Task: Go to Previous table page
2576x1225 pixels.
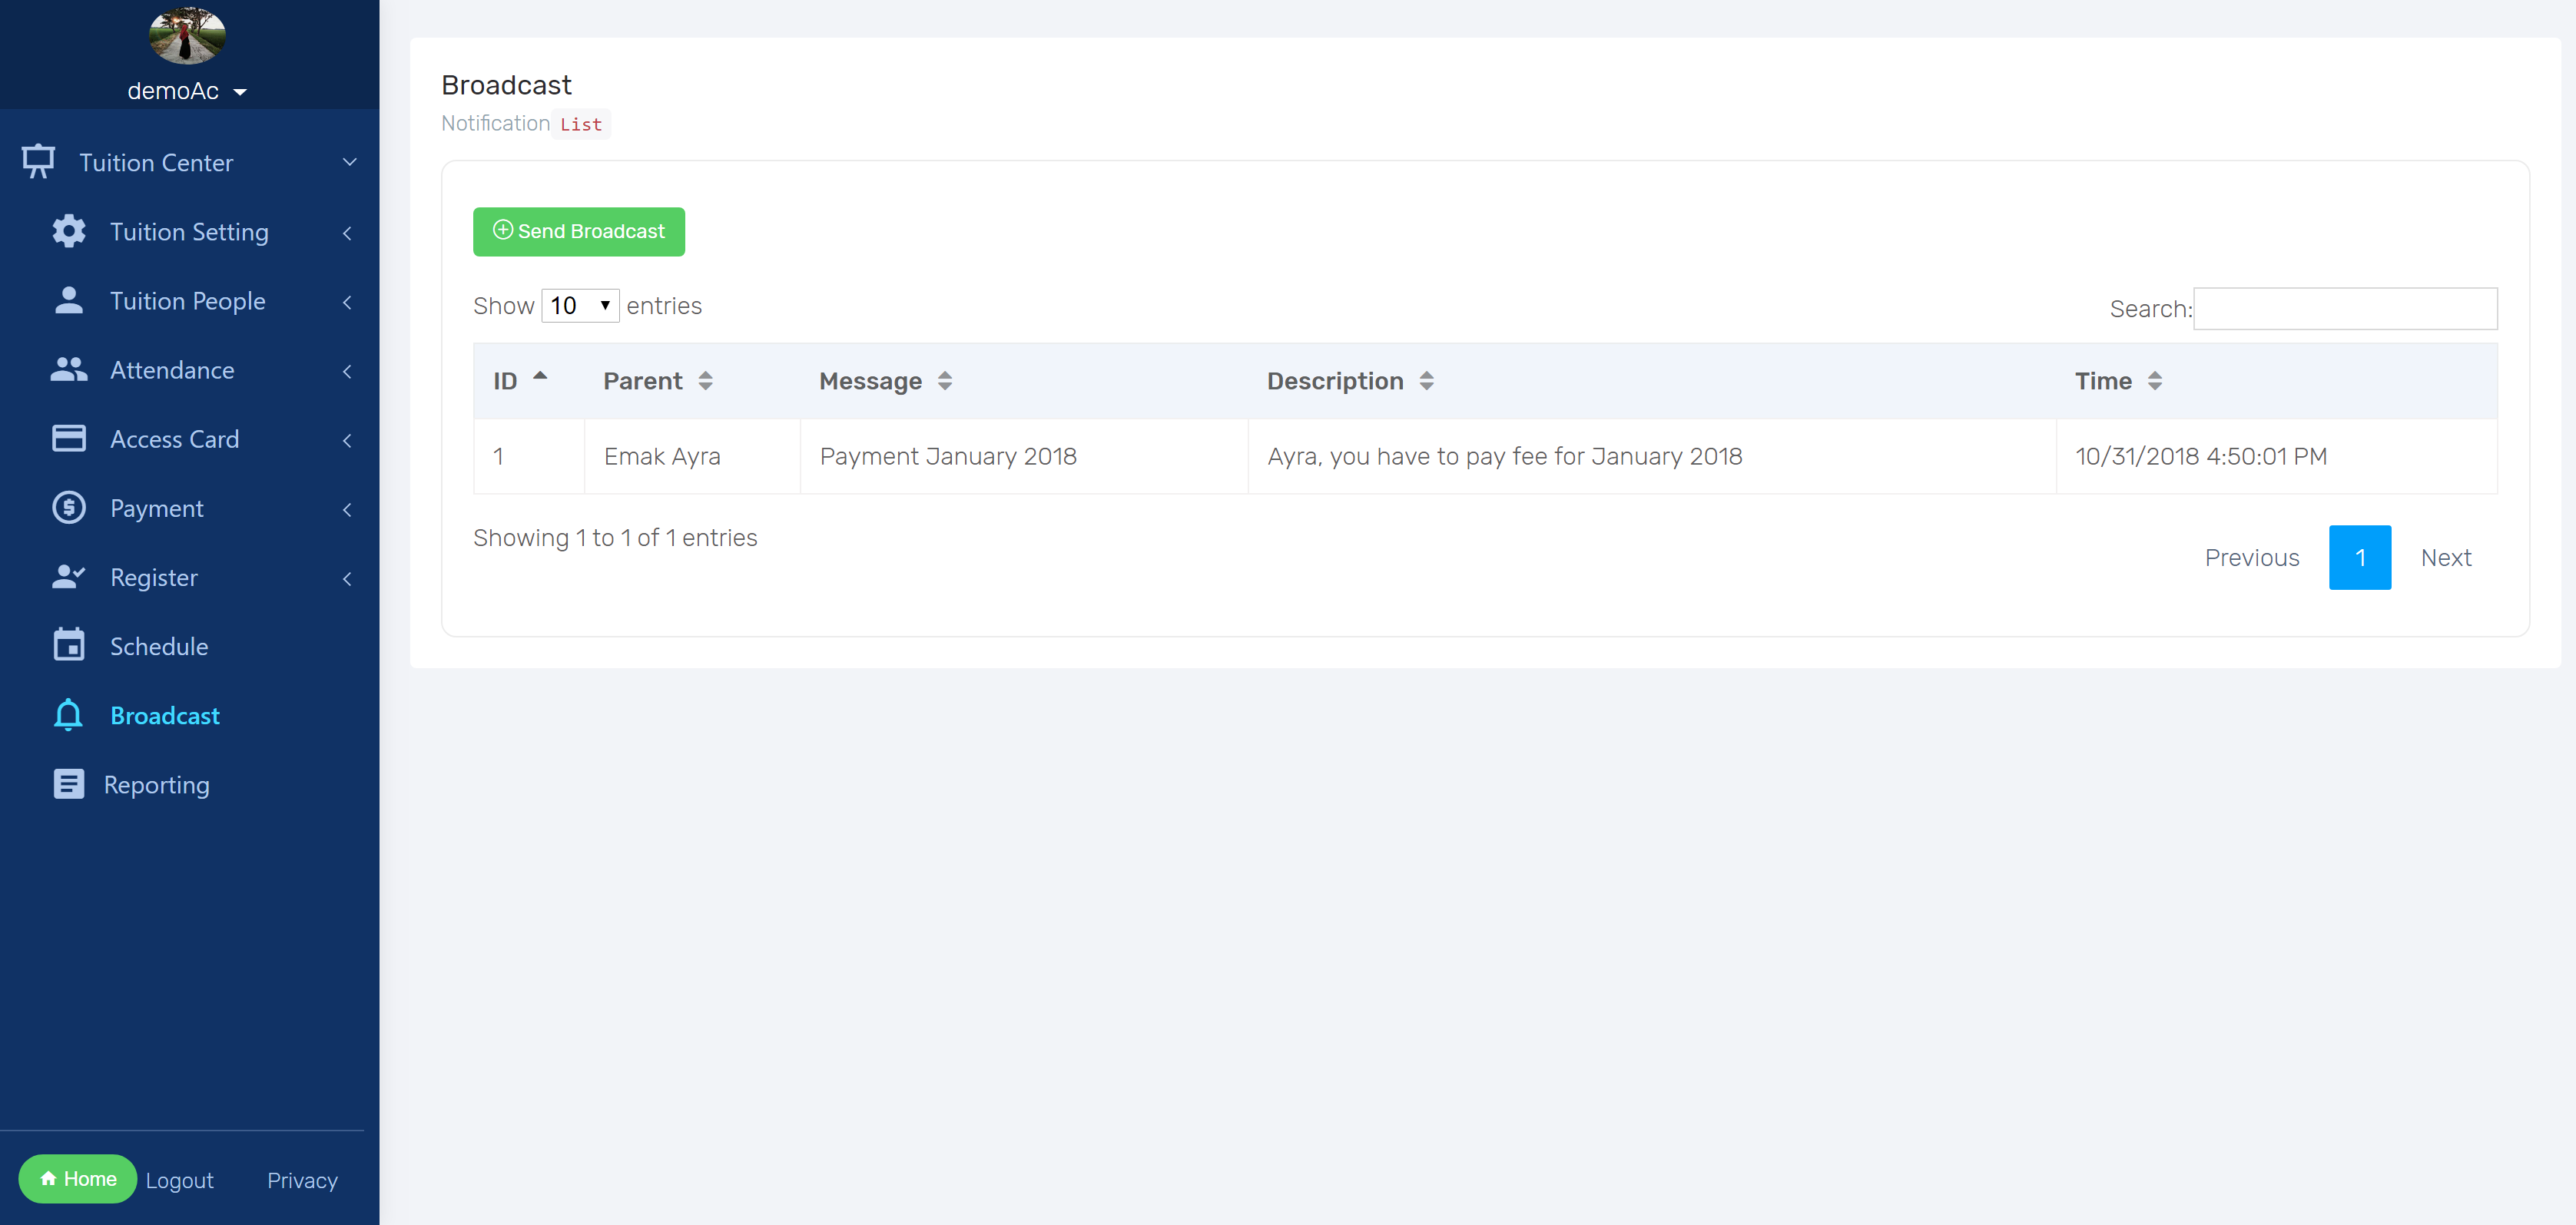Action: (x=2252, y=557)
